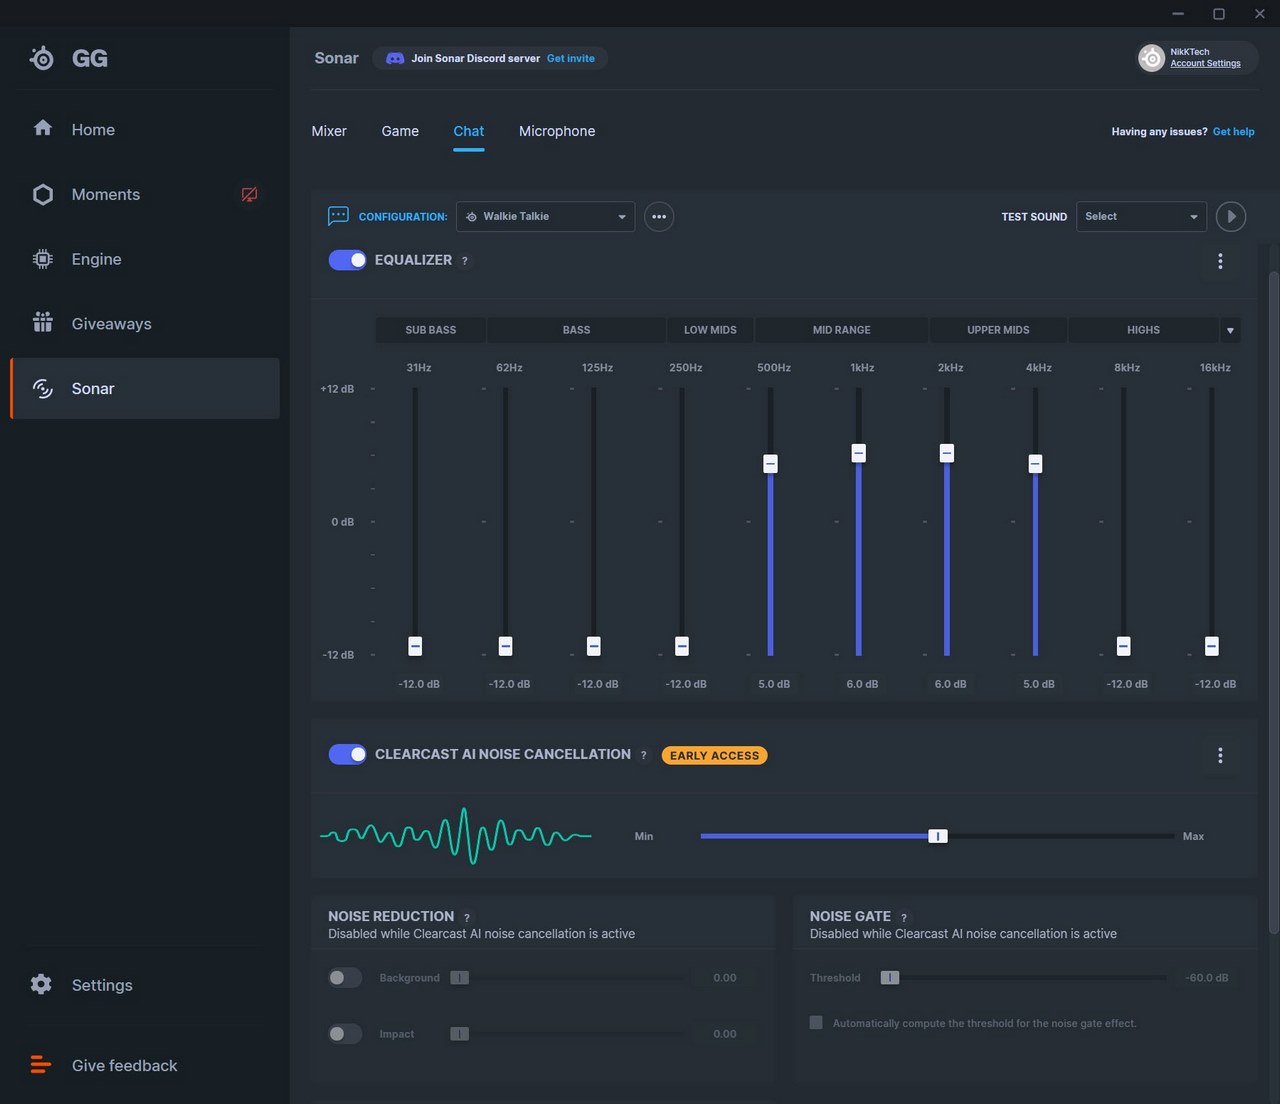
Task: Toggle the Background noise reduction switch
Action: 345,977
